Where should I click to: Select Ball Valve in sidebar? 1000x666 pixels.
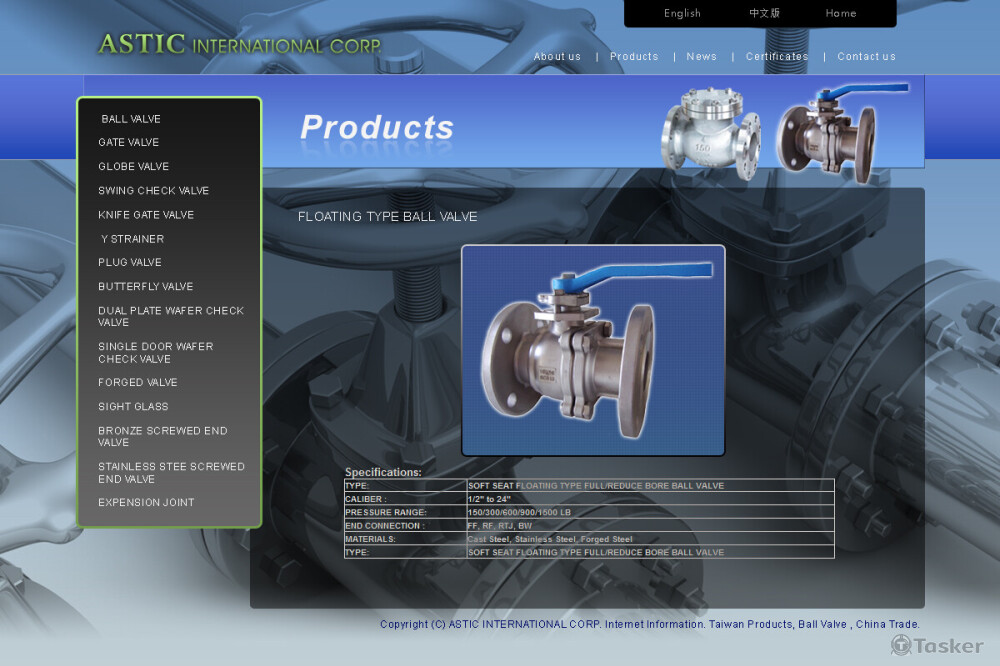tap(131, 119)
